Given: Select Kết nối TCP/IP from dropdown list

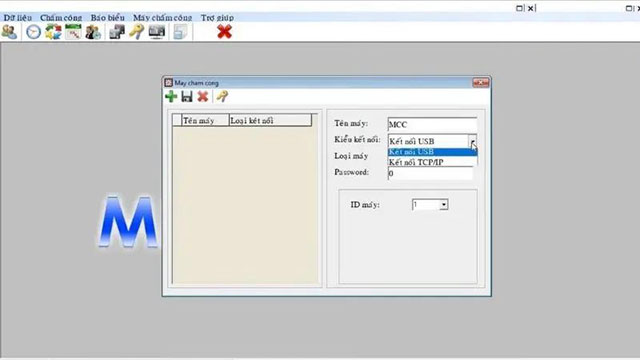Looking at the screenshot, I should [x=432, y=162].
